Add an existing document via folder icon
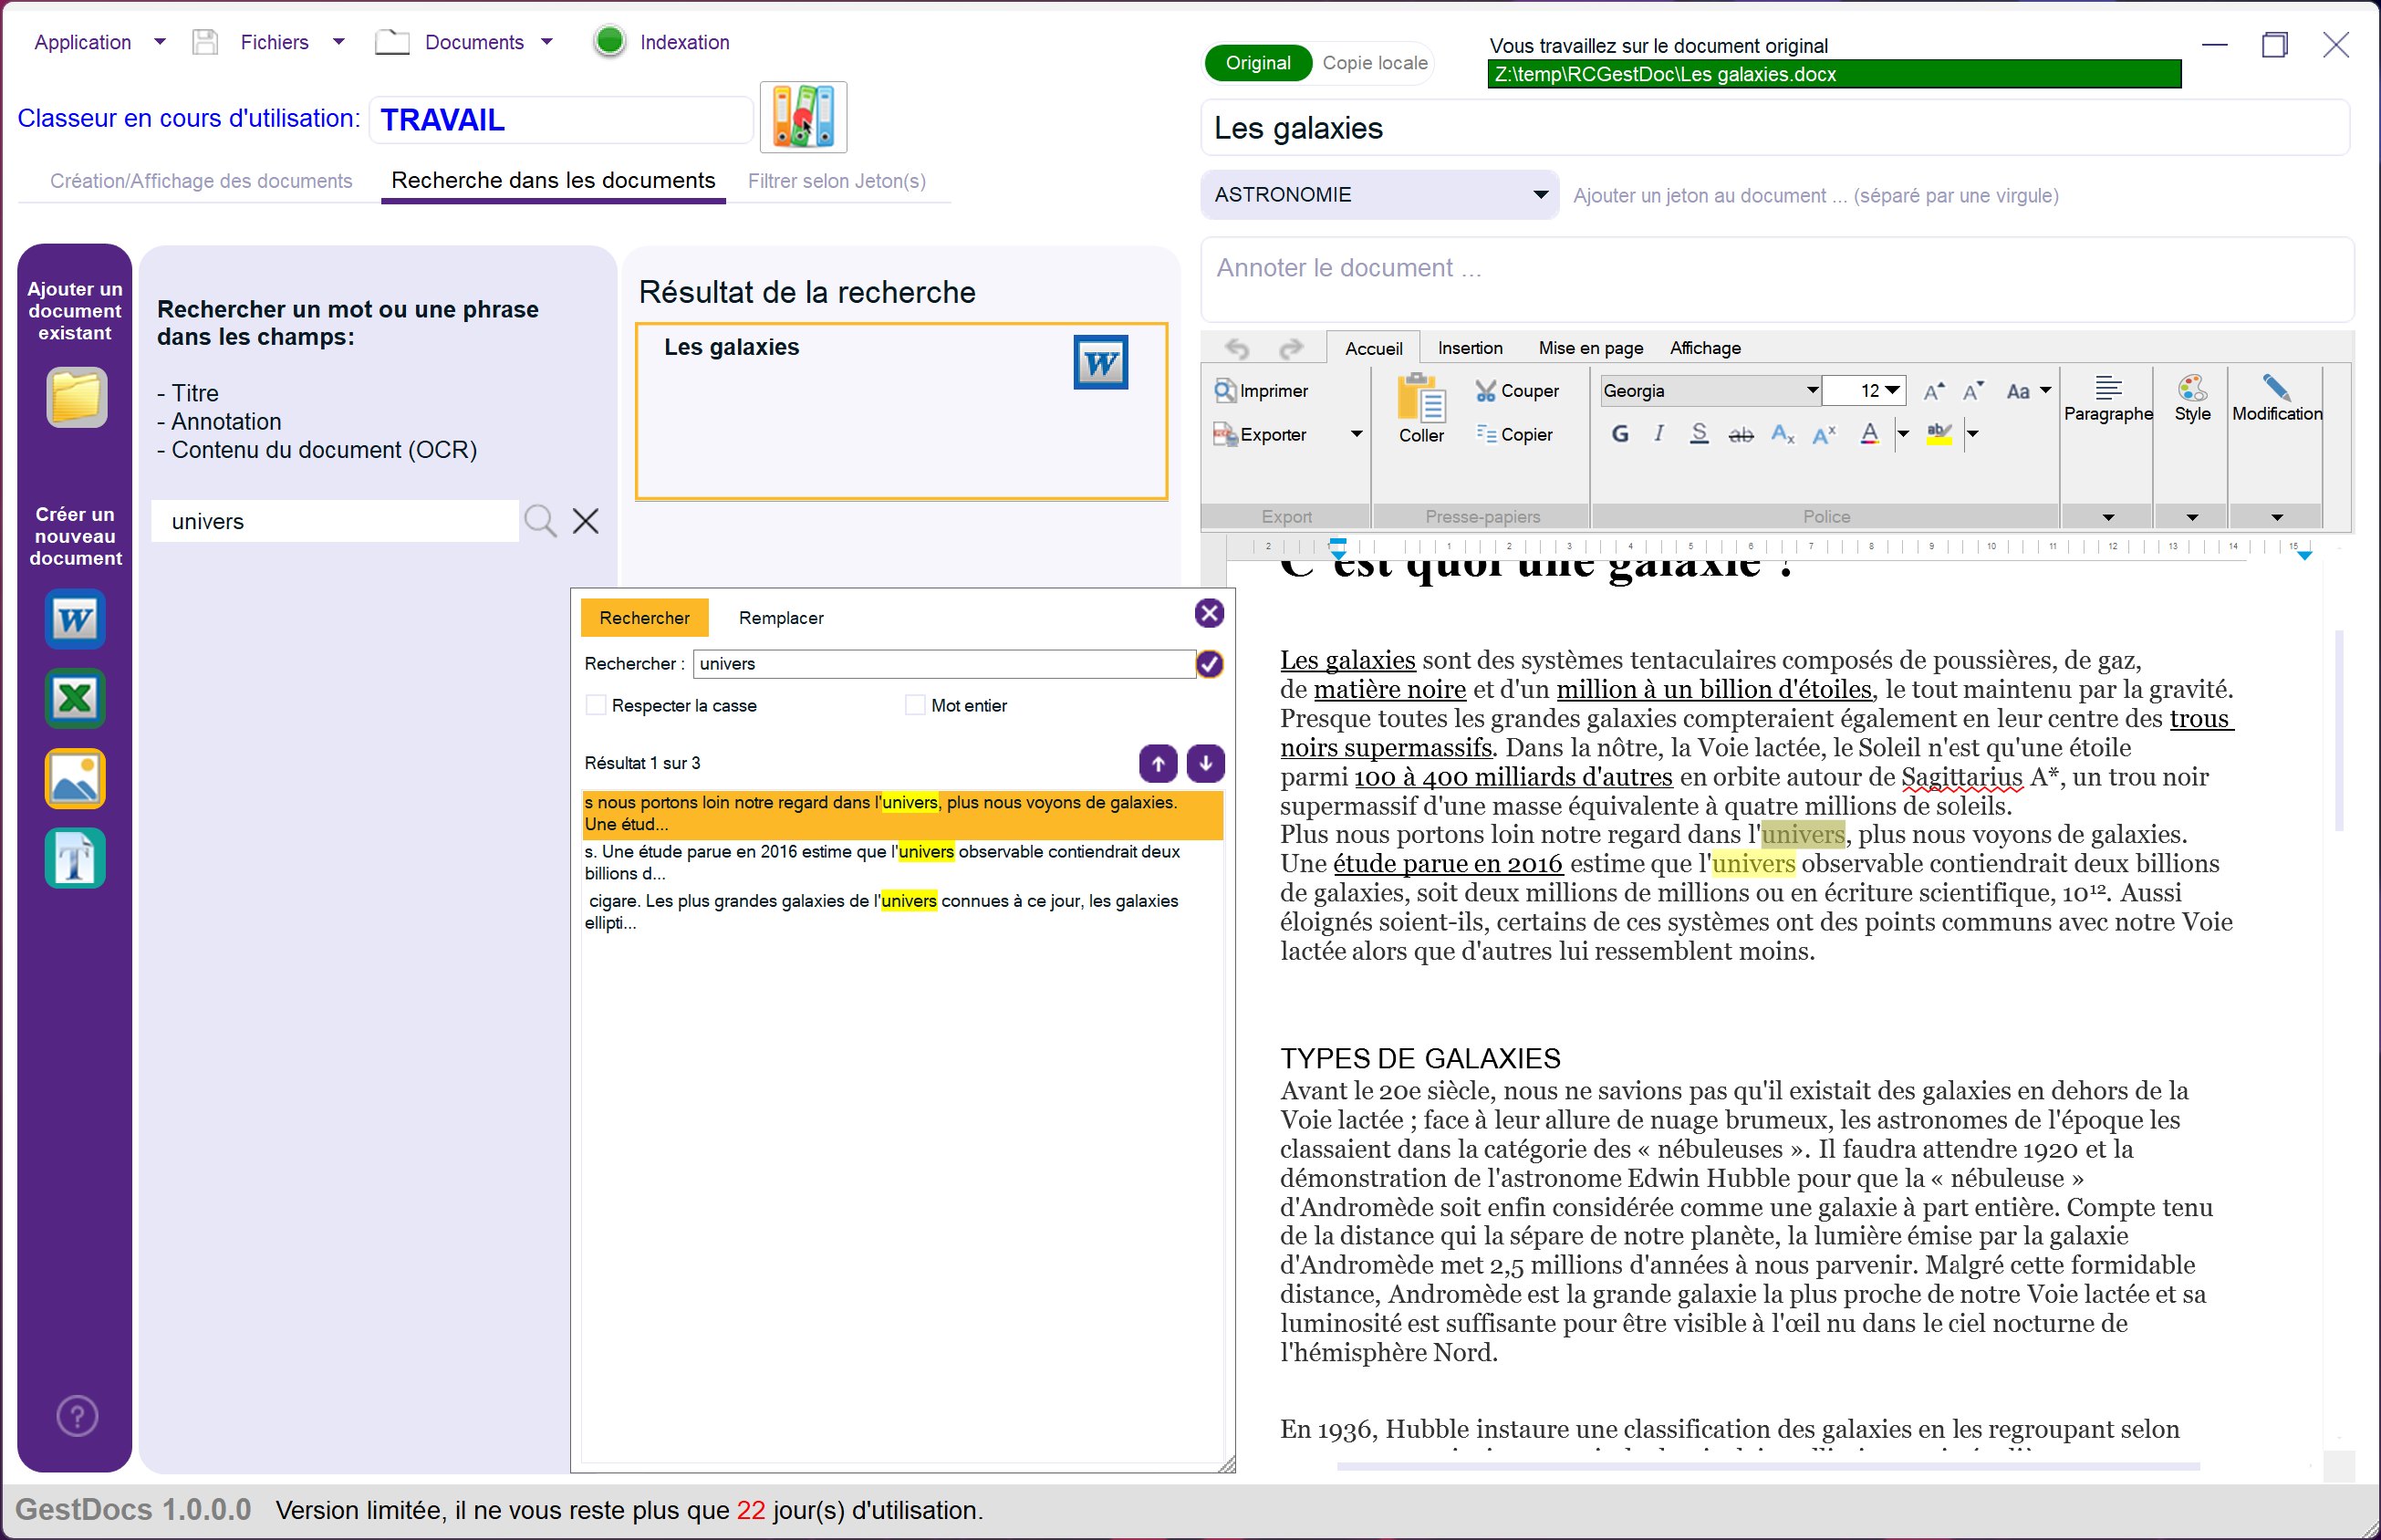Image resolution: width=2381 pixels, height=1540 pixels. point(76,397)
